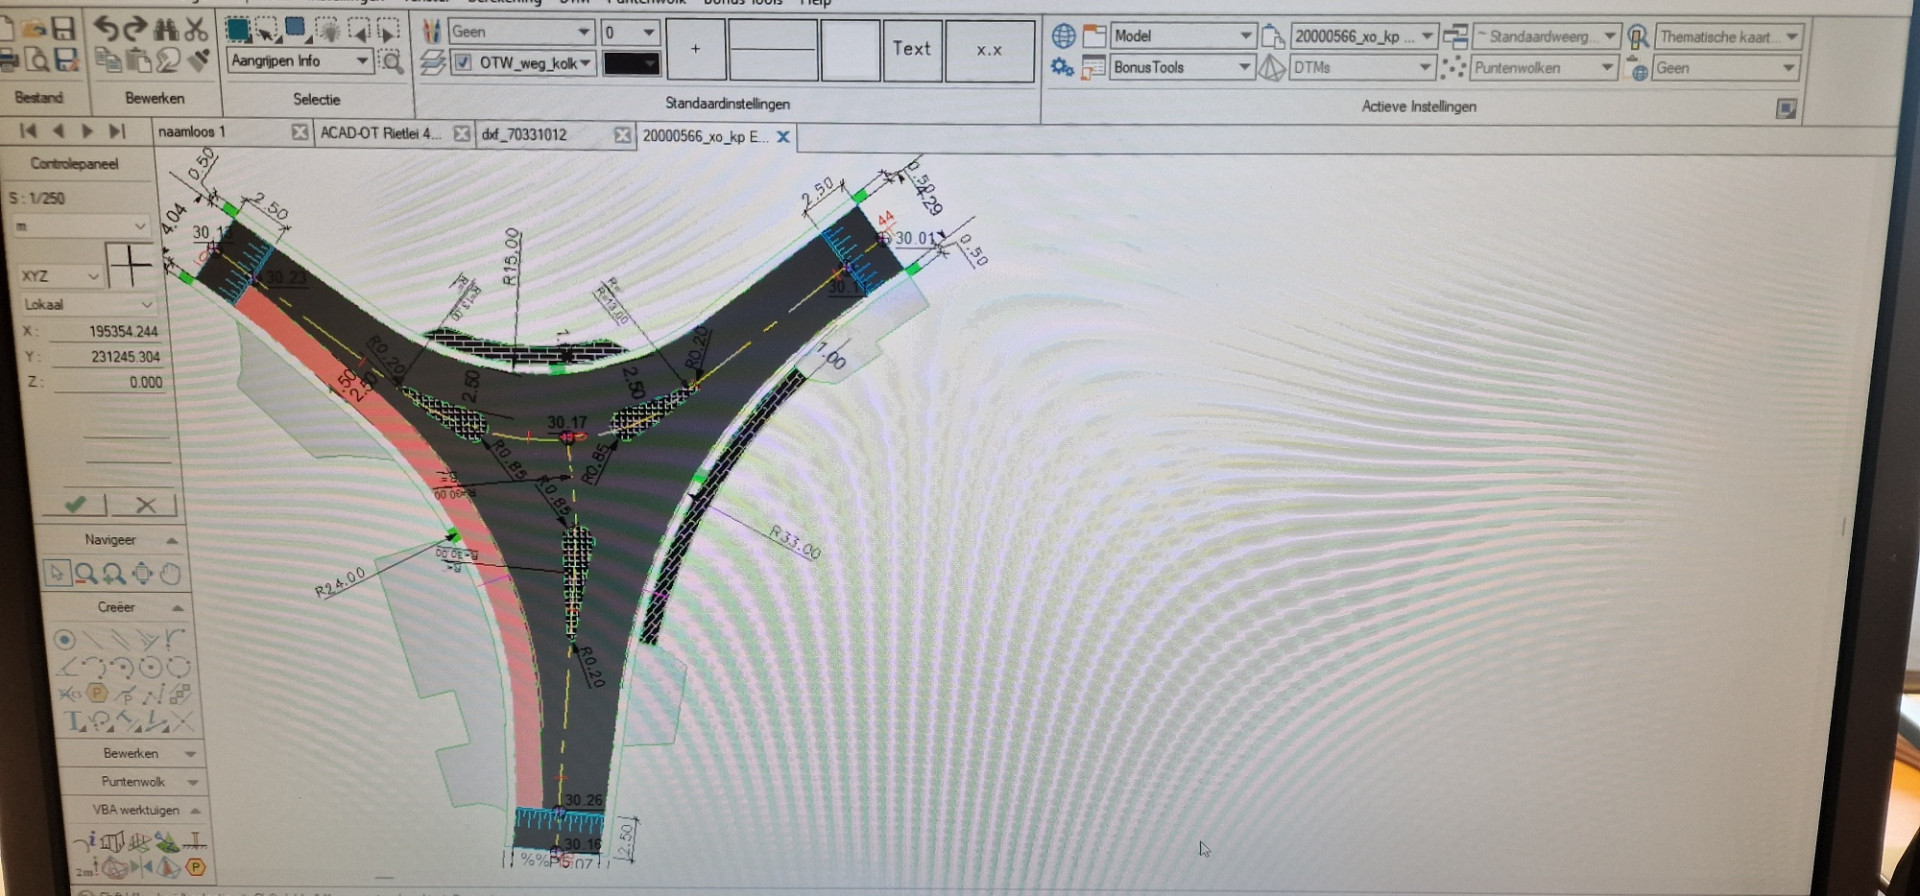Open the print preview magnifier icon
The image size is (1920, 896).
(x=37, y=61)
